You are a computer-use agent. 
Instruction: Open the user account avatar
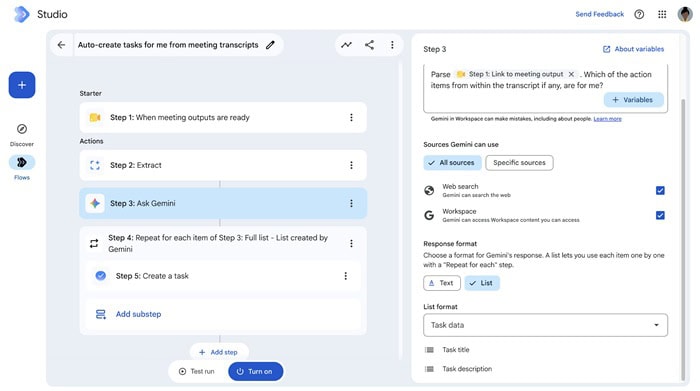click(x=685, y=14)
